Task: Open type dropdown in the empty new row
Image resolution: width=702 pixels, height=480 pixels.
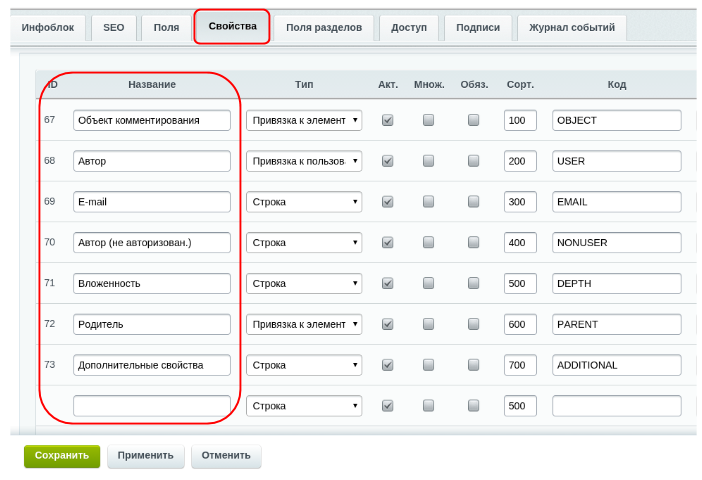Action: [303, 406]
